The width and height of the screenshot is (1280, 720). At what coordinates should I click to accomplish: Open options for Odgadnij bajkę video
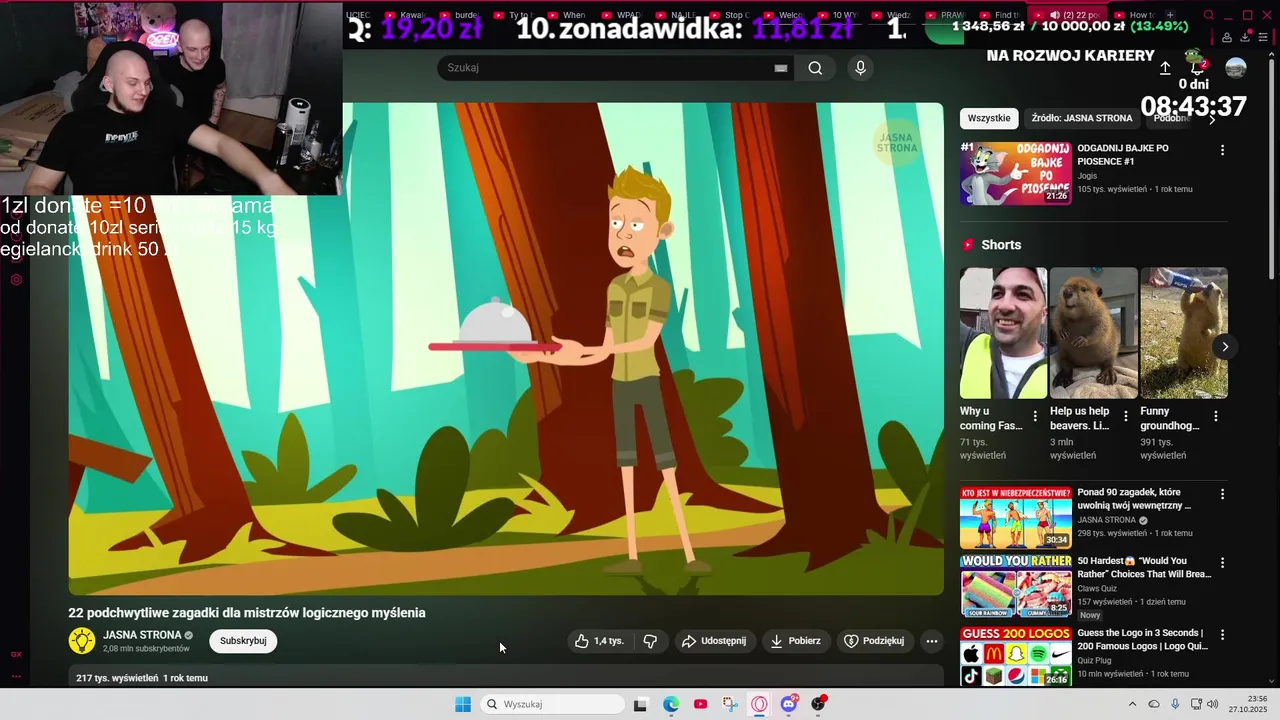[1222, 150]
